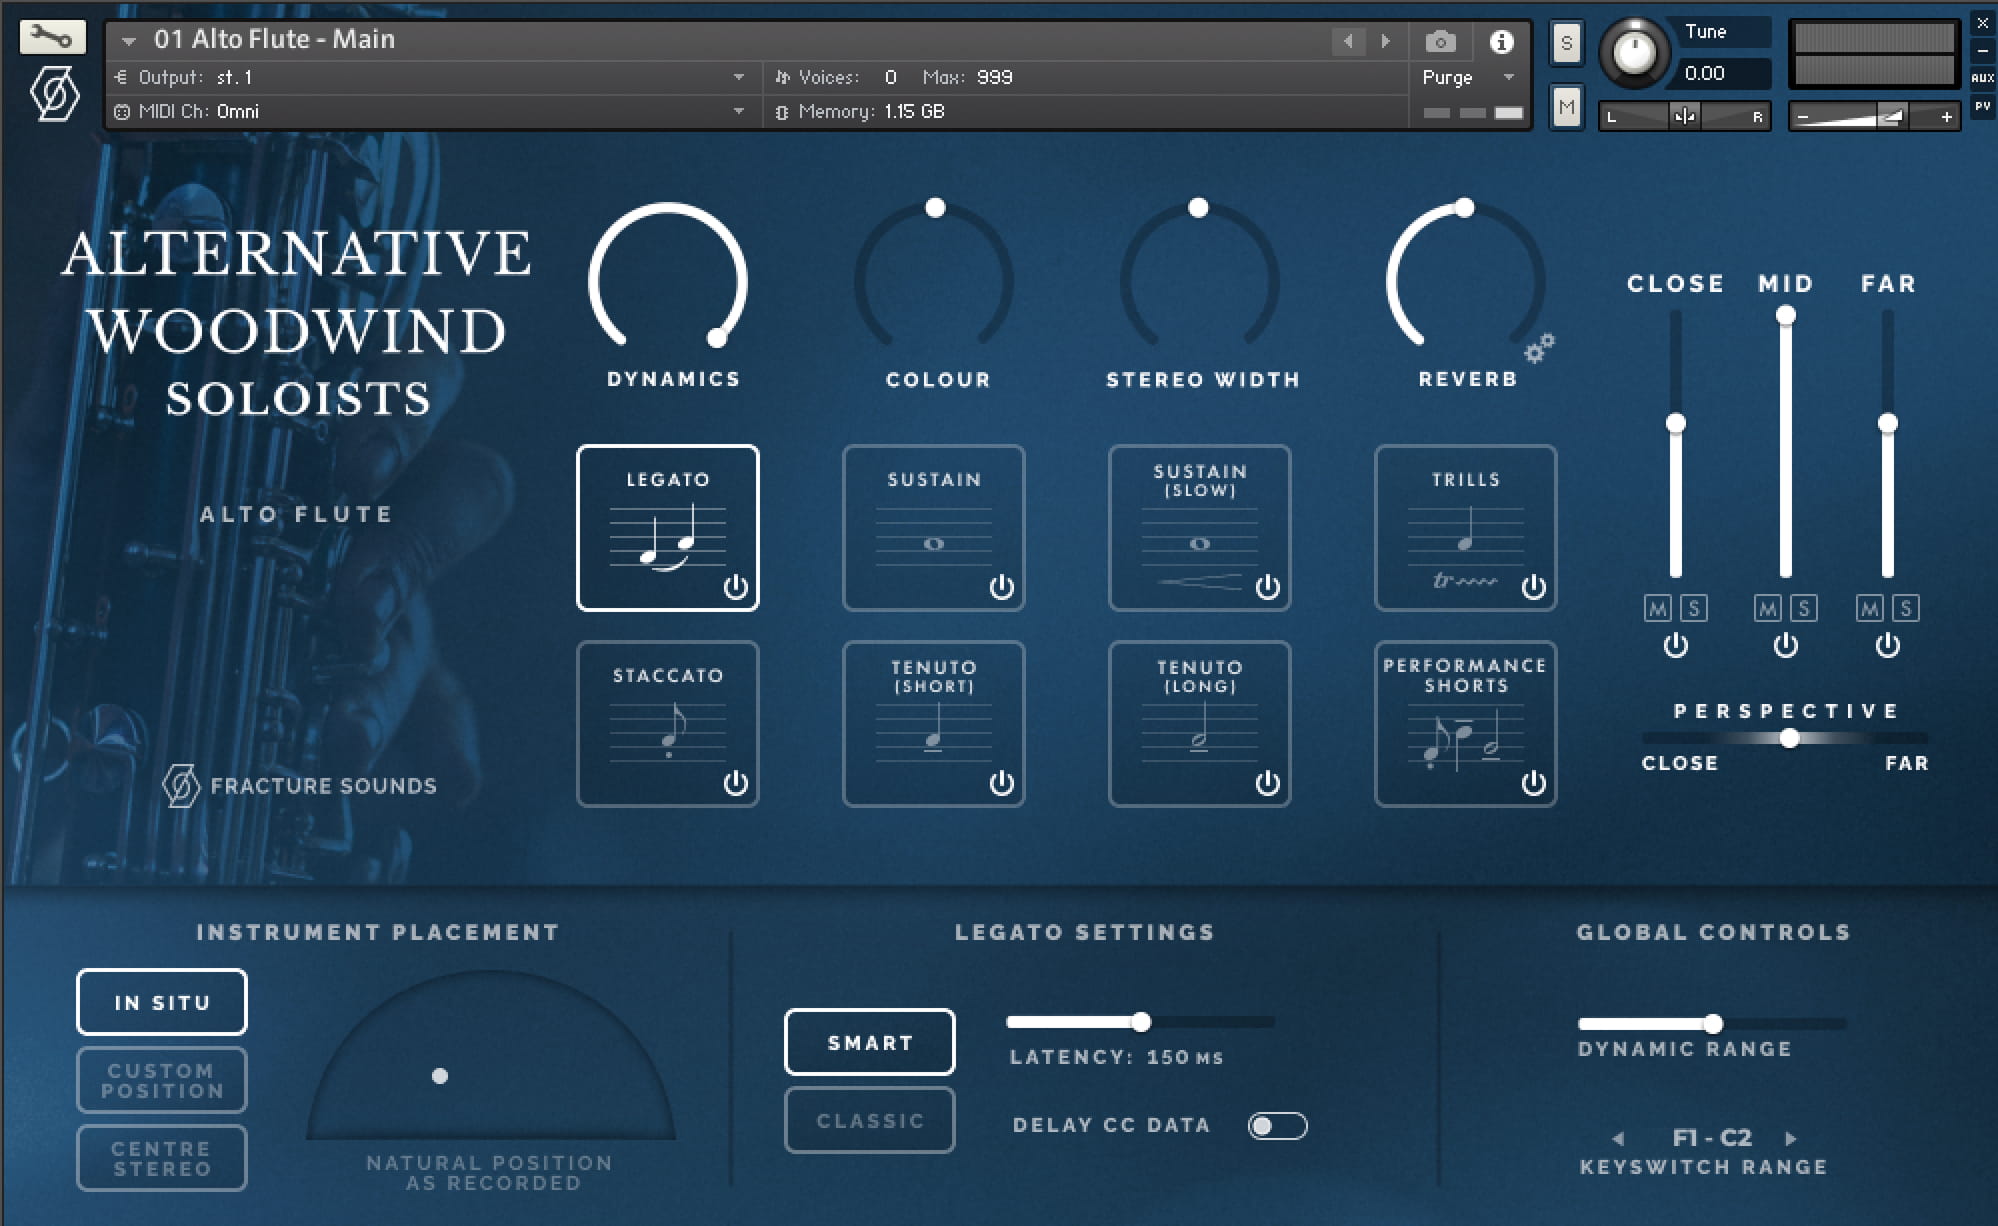The width and height of the screenshot is (1998, 1226).
Task: Go to next instrument preset arrow
Action: [1385, 41]
